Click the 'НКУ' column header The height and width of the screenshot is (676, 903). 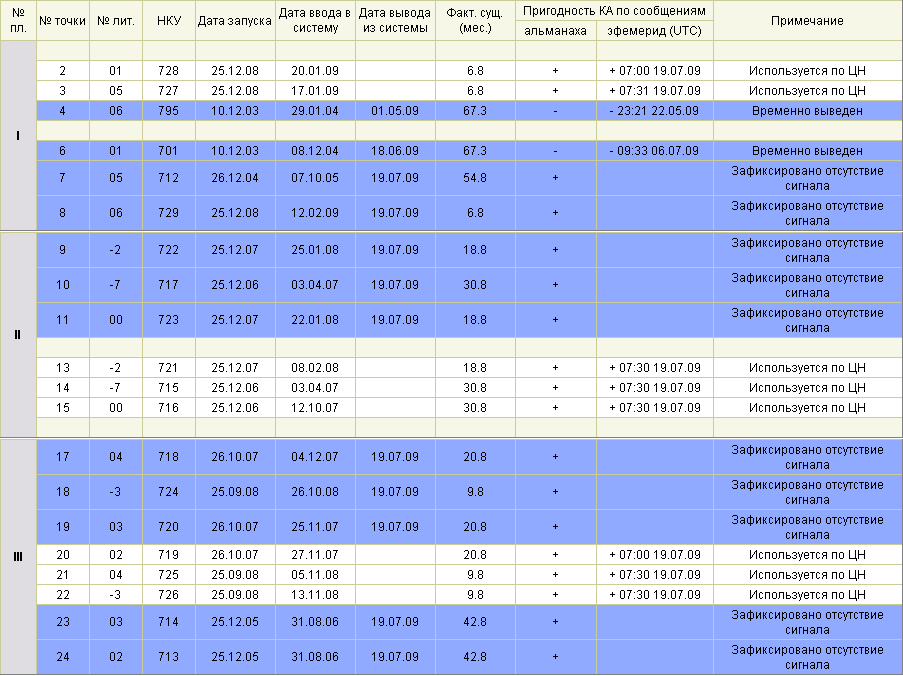[167, 21]
